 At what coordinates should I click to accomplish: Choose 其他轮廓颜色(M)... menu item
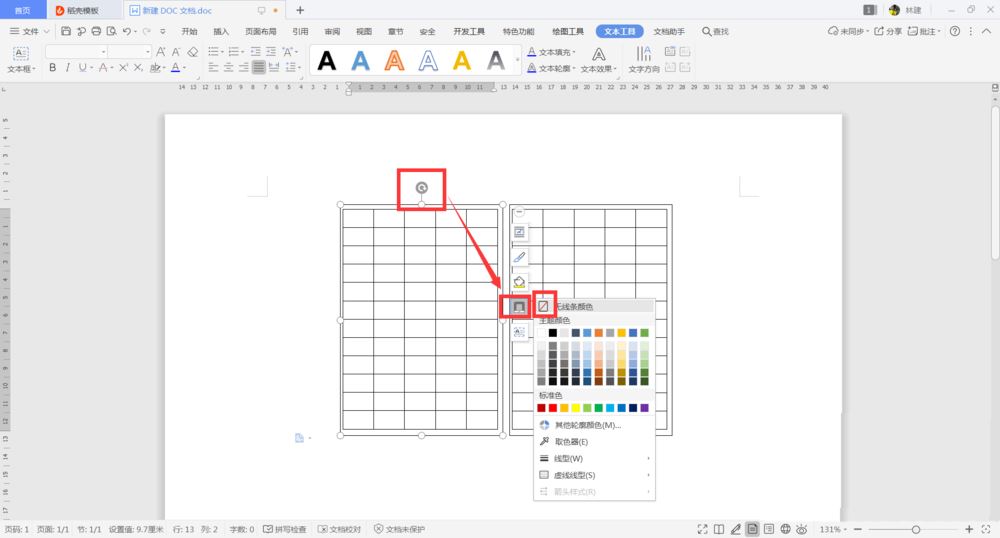tap(594, 425)
